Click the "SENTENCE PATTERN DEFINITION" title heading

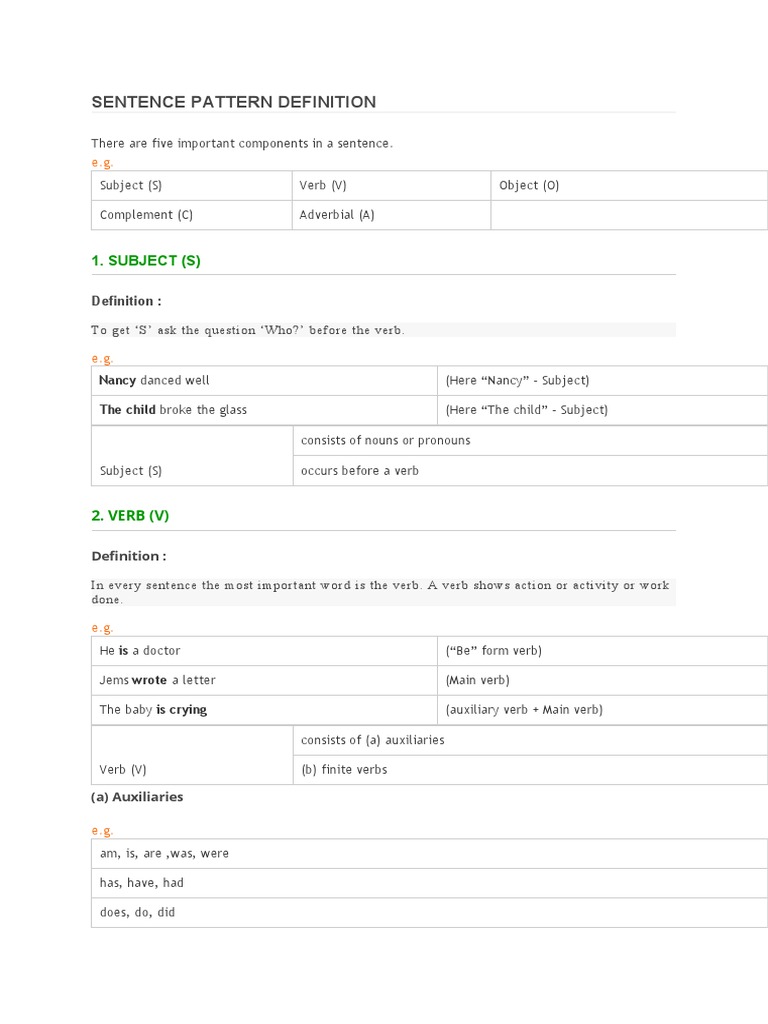[234, 102]
